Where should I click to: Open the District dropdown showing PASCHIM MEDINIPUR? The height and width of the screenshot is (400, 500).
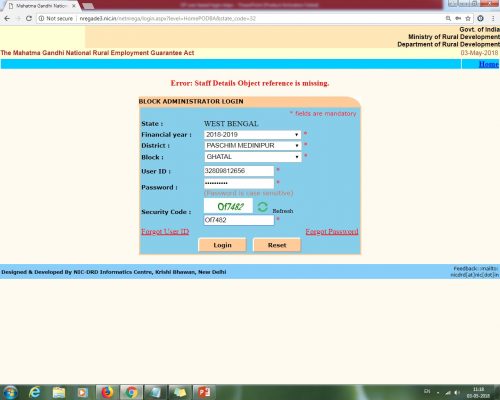click(x=252, y=146)
